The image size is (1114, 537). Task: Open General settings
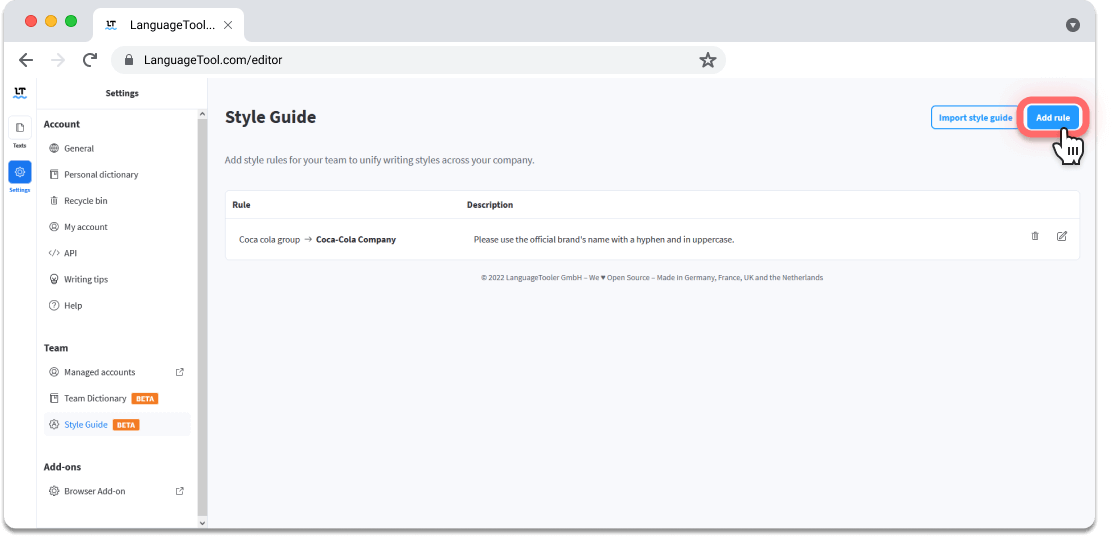(x=79, y=148)
